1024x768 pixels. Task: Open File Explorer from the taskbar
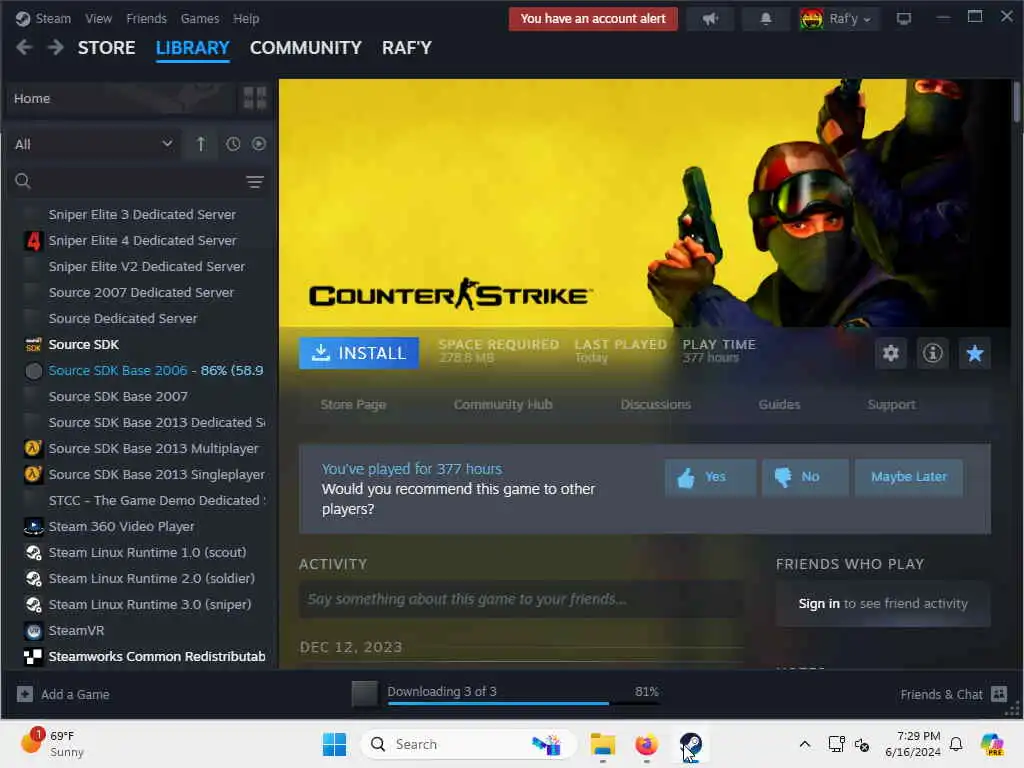[602, 744]
